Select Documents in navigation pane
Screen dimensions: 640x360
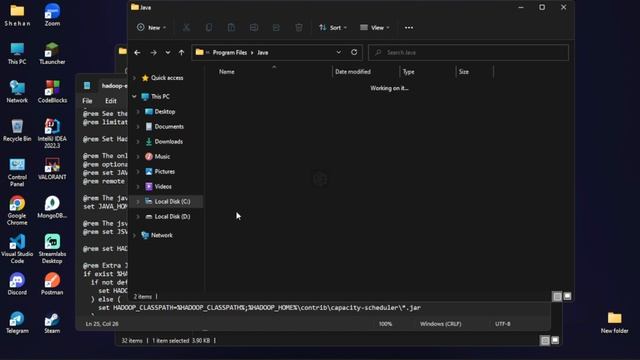coord(169,127)
